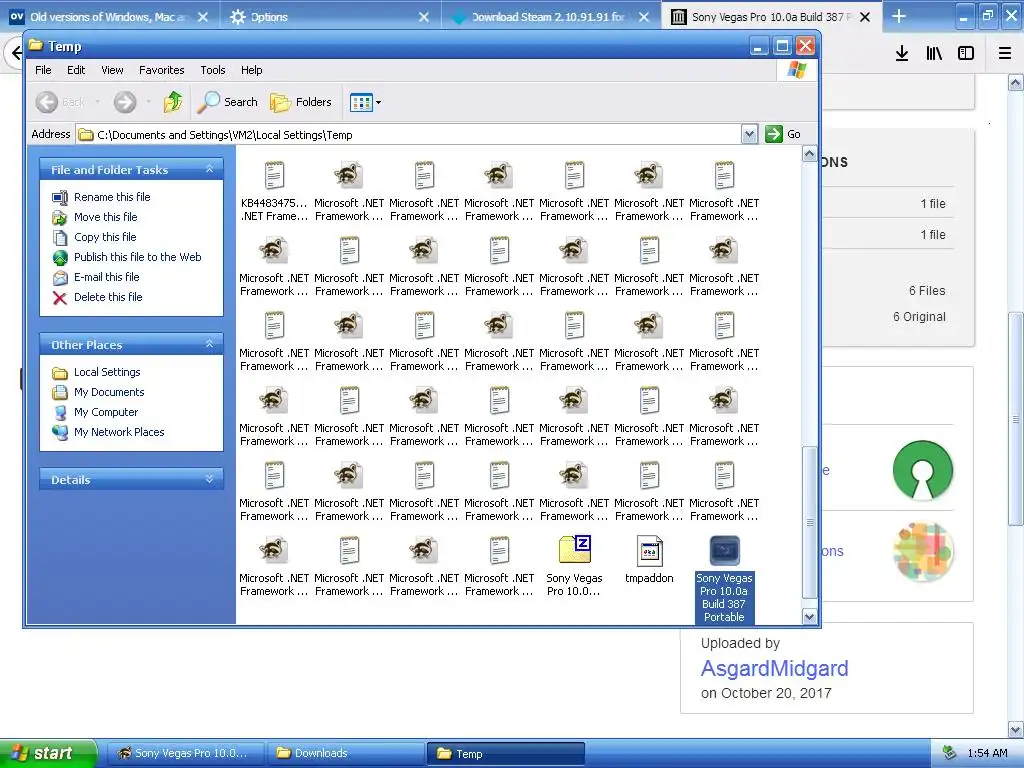Switch to Sony Vegas Pro 10.0... taskbar item
Viewport: 1024px width, 768px height.
coord(185,753)
